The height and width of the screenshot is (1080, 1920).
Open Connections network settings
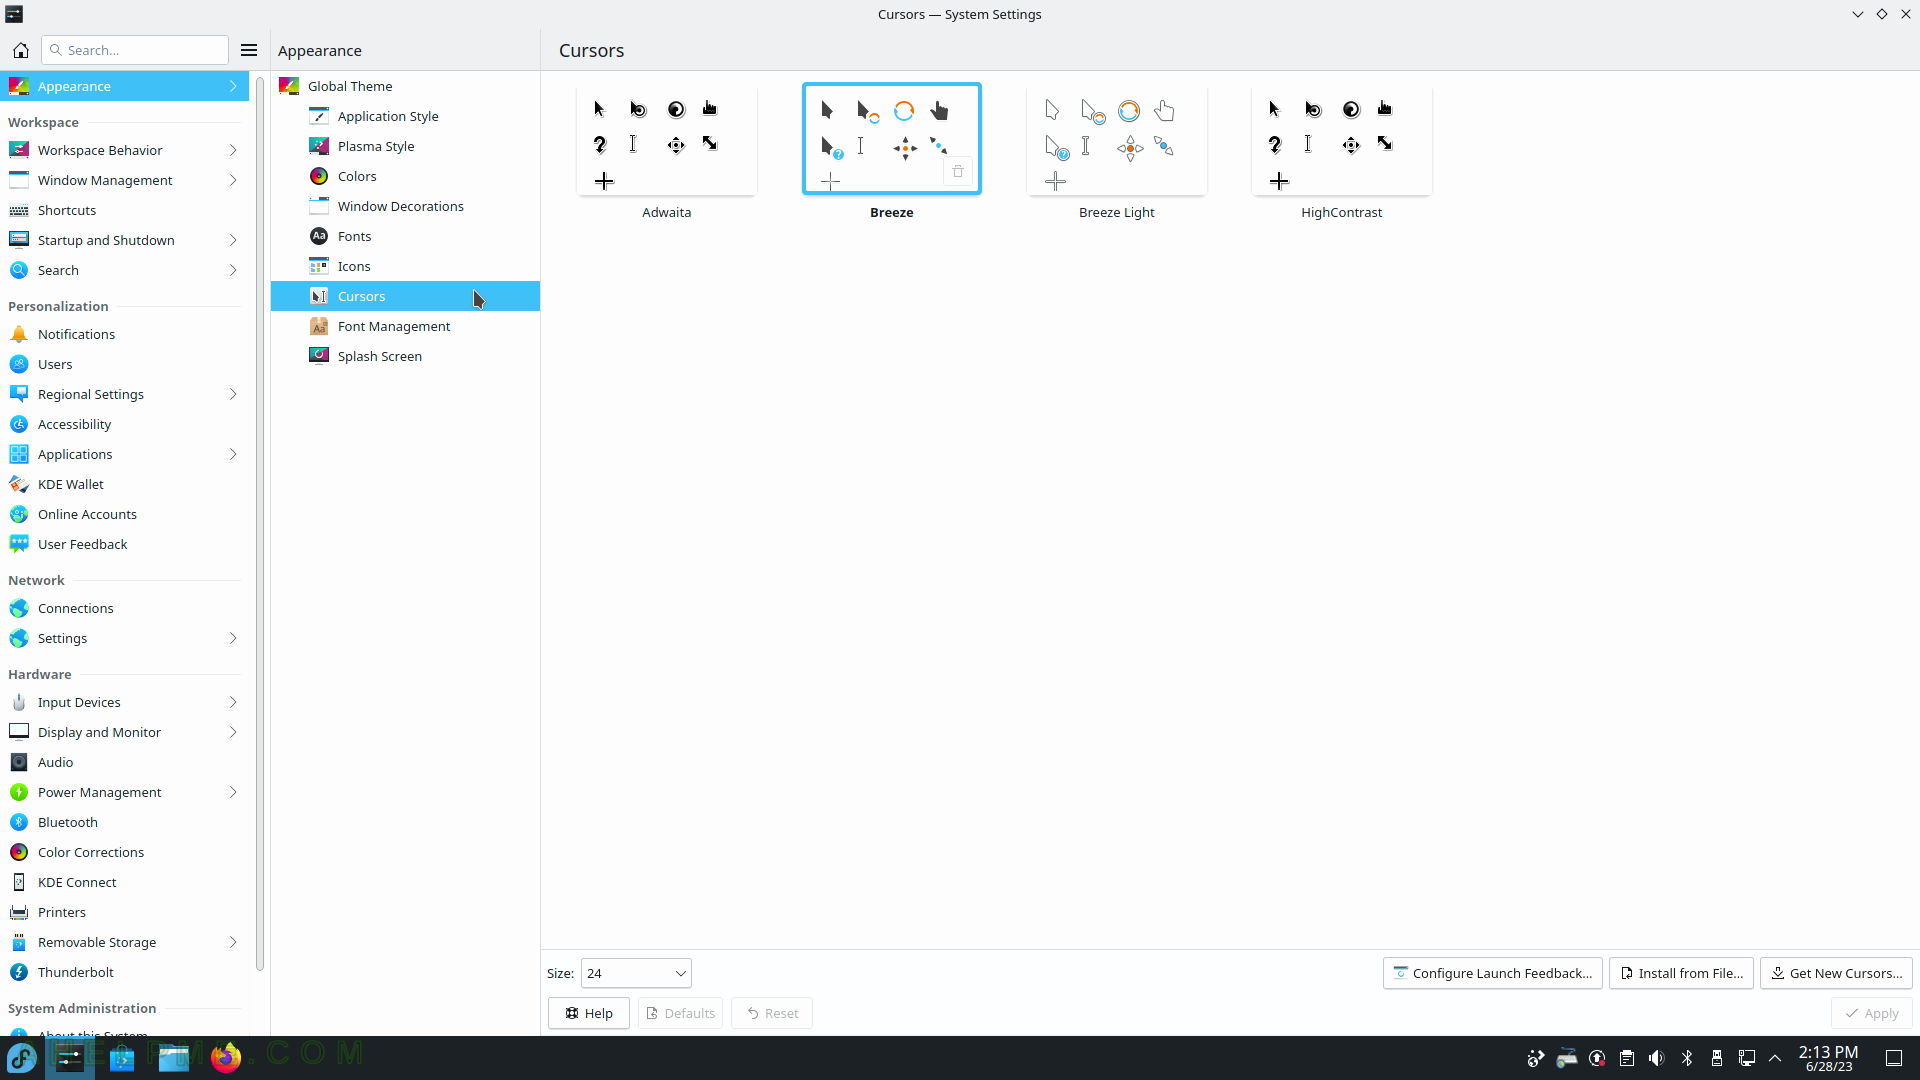coord(124,608)
